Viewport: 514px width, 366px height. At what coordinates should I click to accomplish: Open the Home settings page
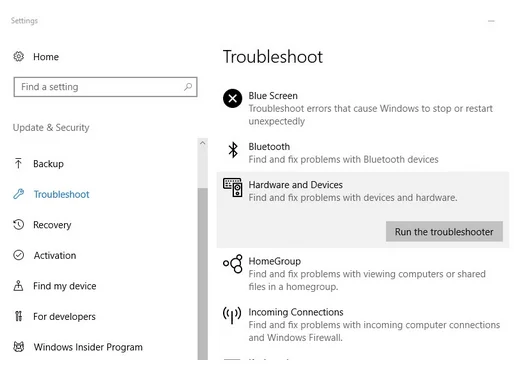pyautogui.click(x=46, y=57)
